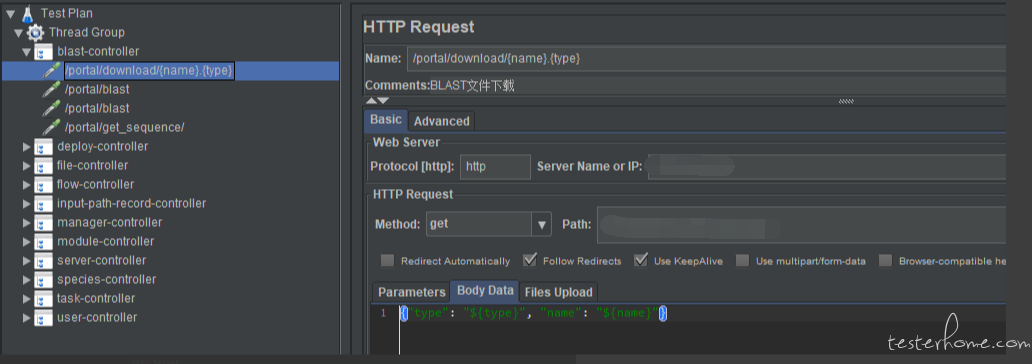1033x364 pixels.
Task: Click sampler icon for /portal/download/{name}.{type}
Action: [x=51, y=70]
